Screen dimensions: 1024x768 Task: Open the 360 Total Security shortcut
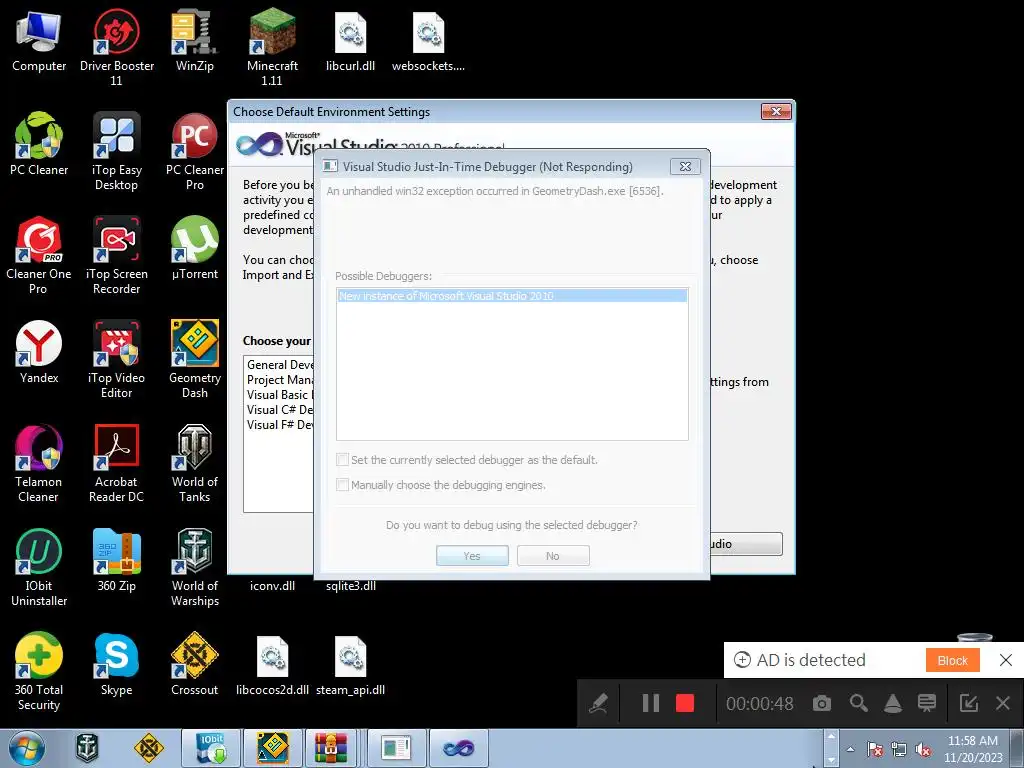pyautogui.click(x=39, y=671)
